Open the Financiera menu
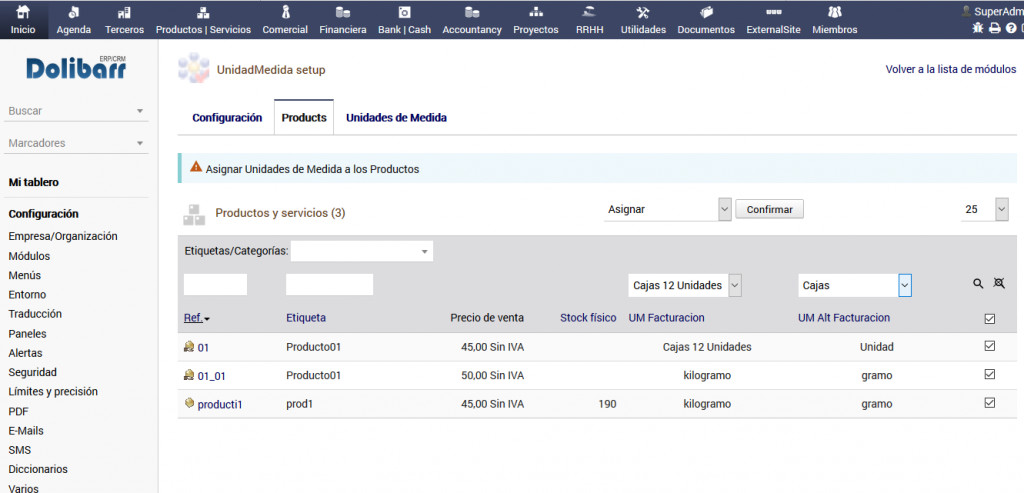This screenshot has height=493, width=1024. (343, 20)
